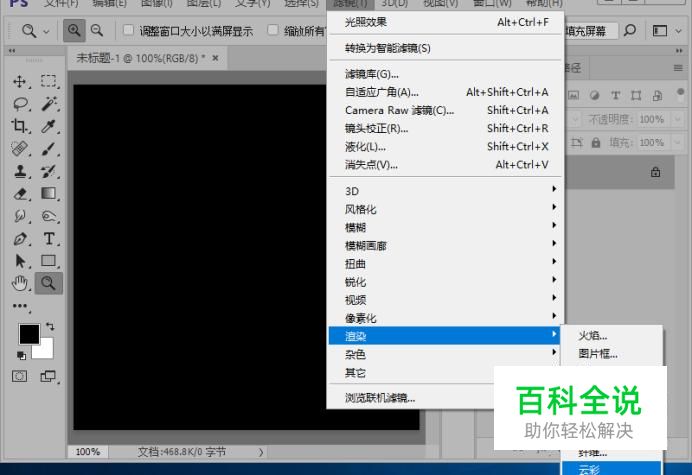
Task: Select the Eraser tool
Action: (20, 194)
